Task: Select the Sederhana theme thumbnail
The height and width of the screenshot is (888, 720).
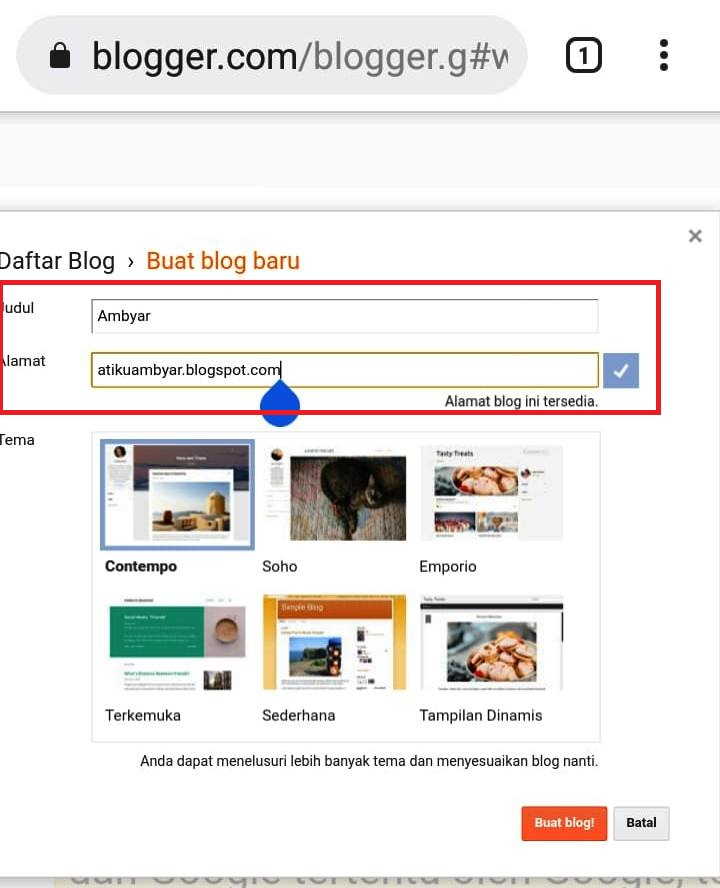Action: (334, 642)
